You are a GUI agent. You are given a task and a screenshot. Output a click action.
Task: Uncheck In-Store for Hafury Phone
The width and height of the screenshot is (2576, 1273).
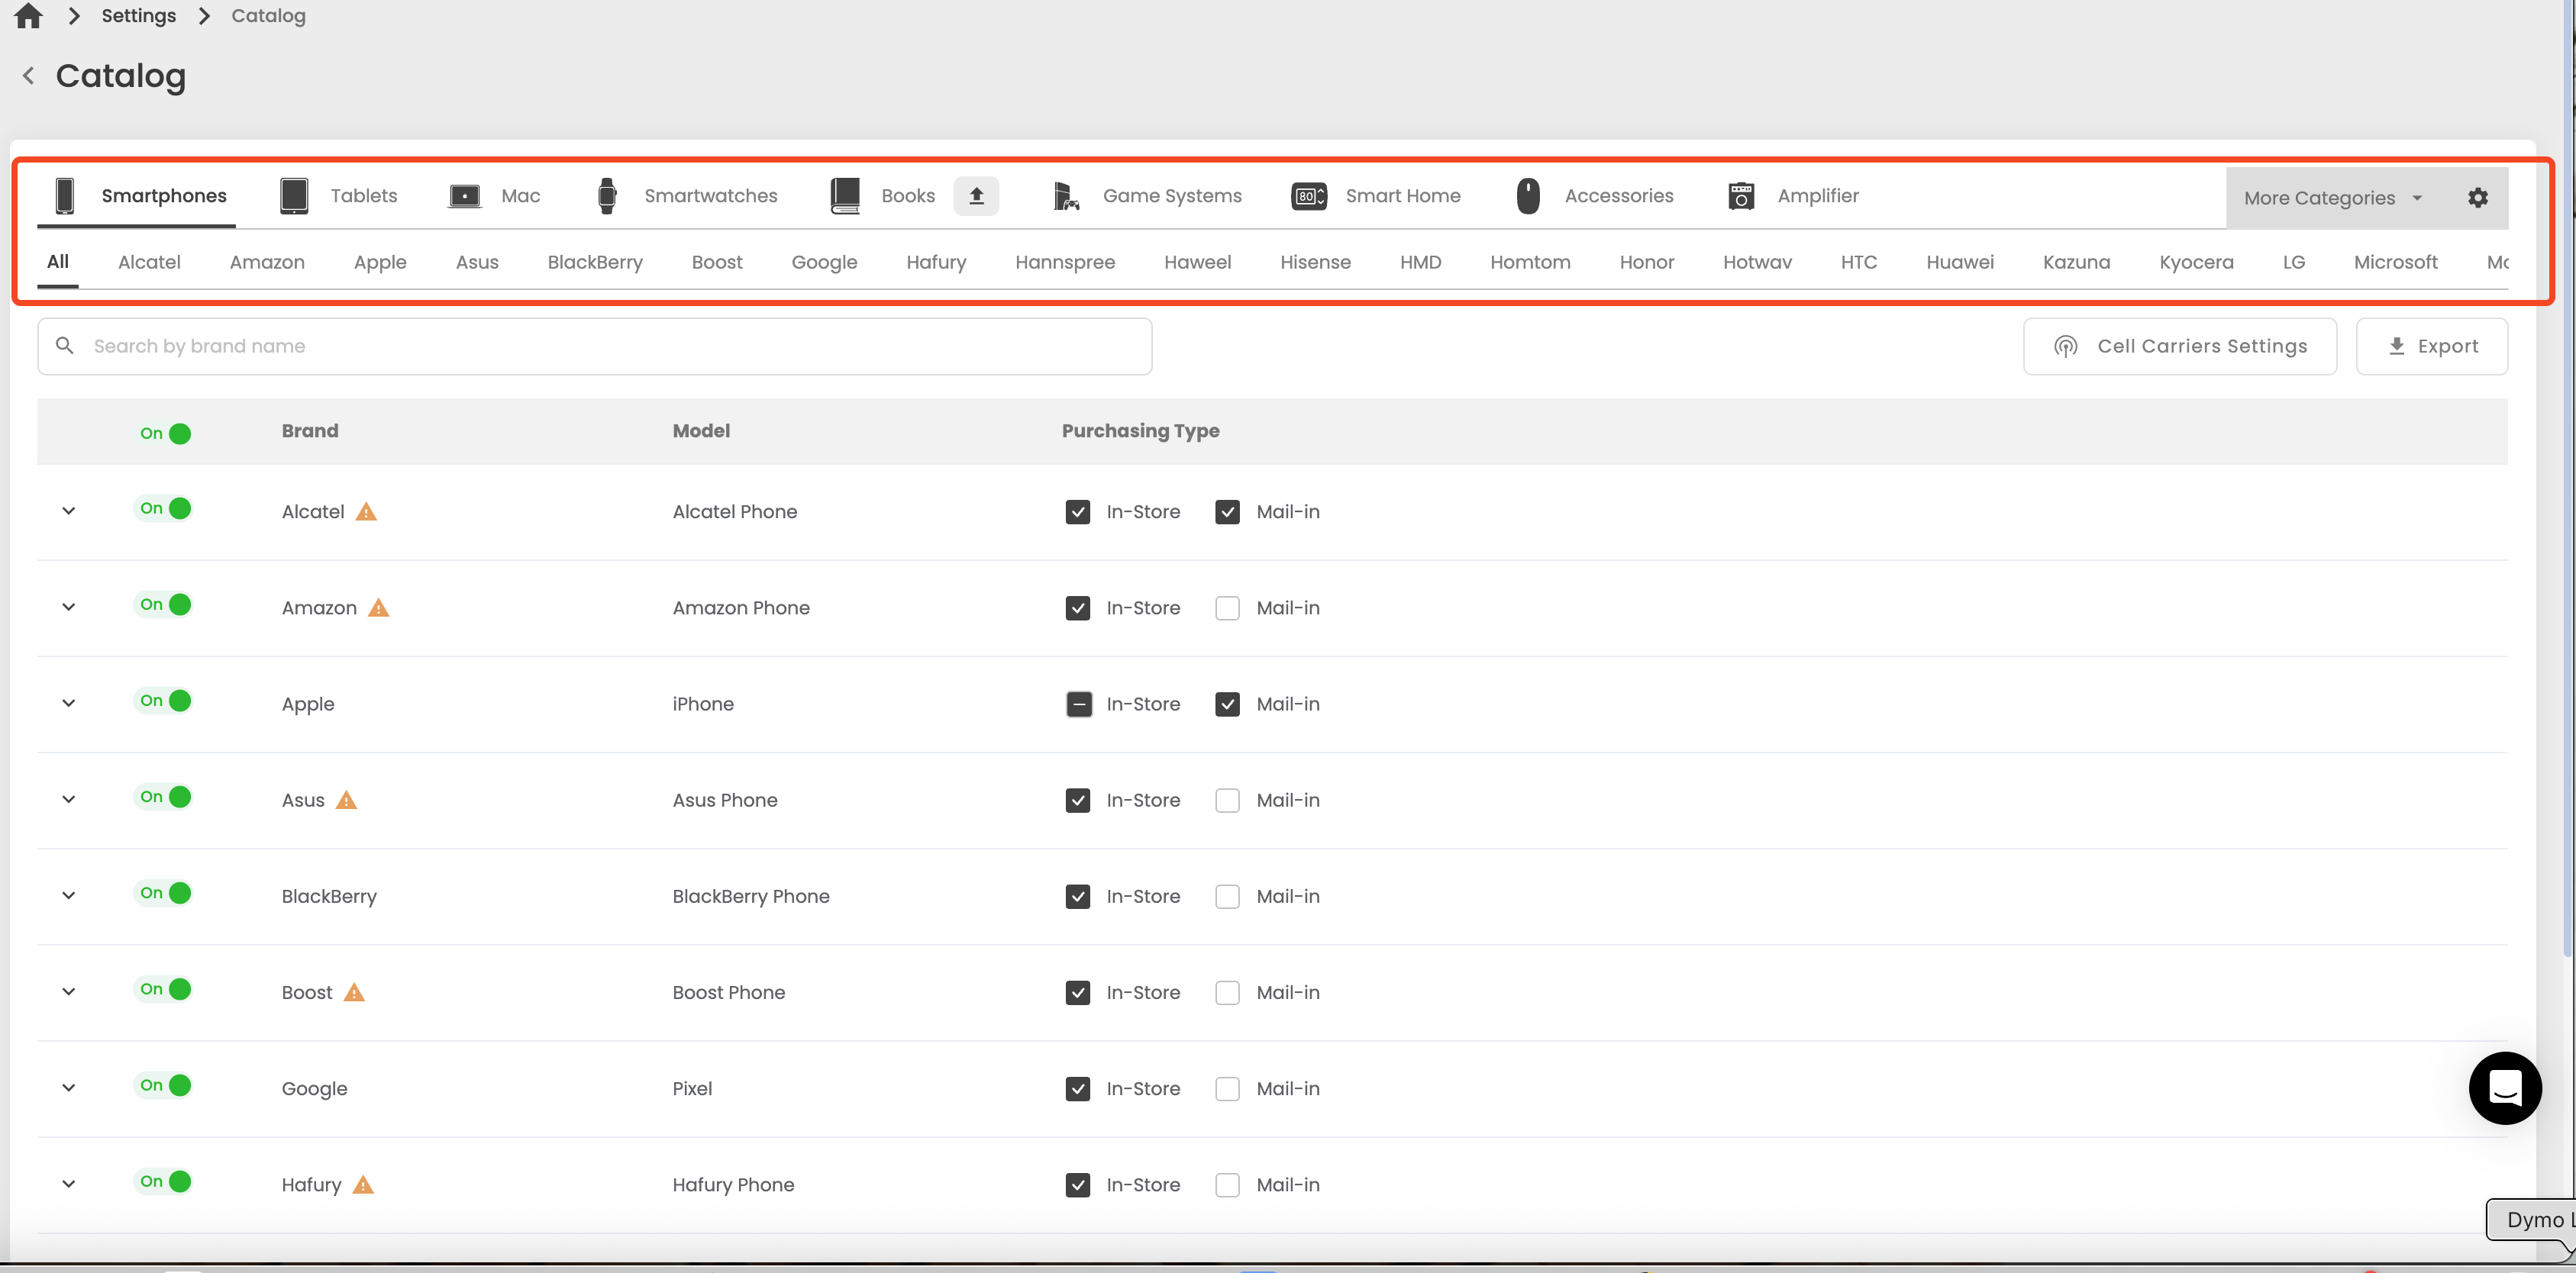(x=1078, y=1184)
